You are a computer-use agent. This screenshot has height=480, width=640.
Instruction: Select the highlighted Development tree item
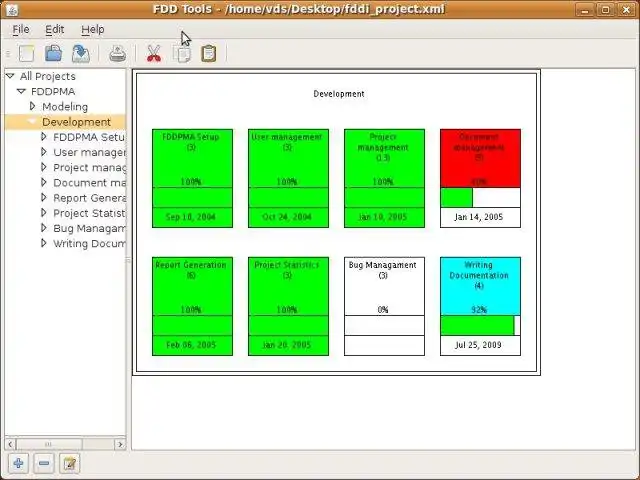point(76,122)
